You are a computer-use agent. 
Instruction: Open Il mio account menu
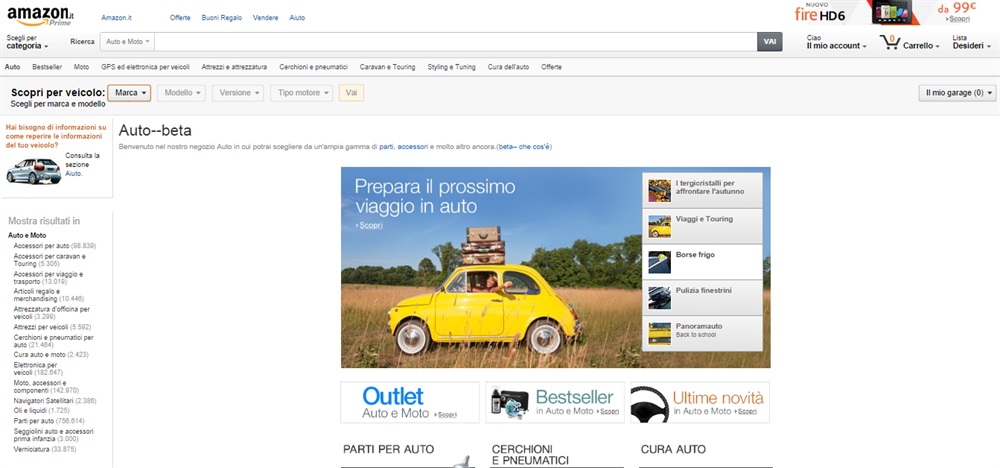[x=837, y=42]
